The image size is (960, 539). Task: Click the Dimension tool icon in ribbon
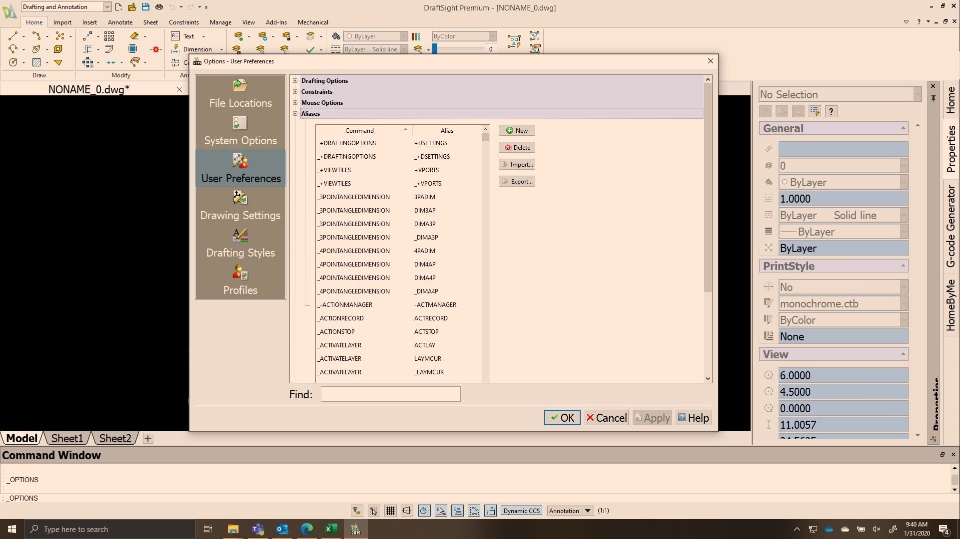pos(176,49)
